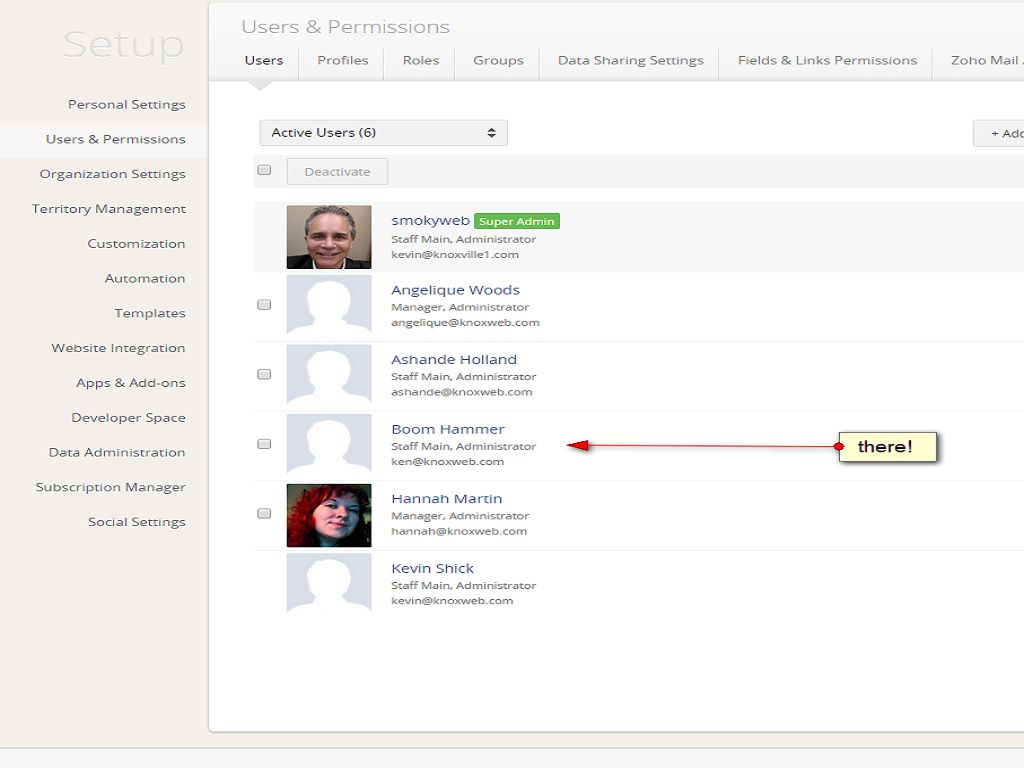Click email ashande@knoxweb.com
Viewport: 1024px width, 768px height.
pyautogui.click(x=462, y=392)
